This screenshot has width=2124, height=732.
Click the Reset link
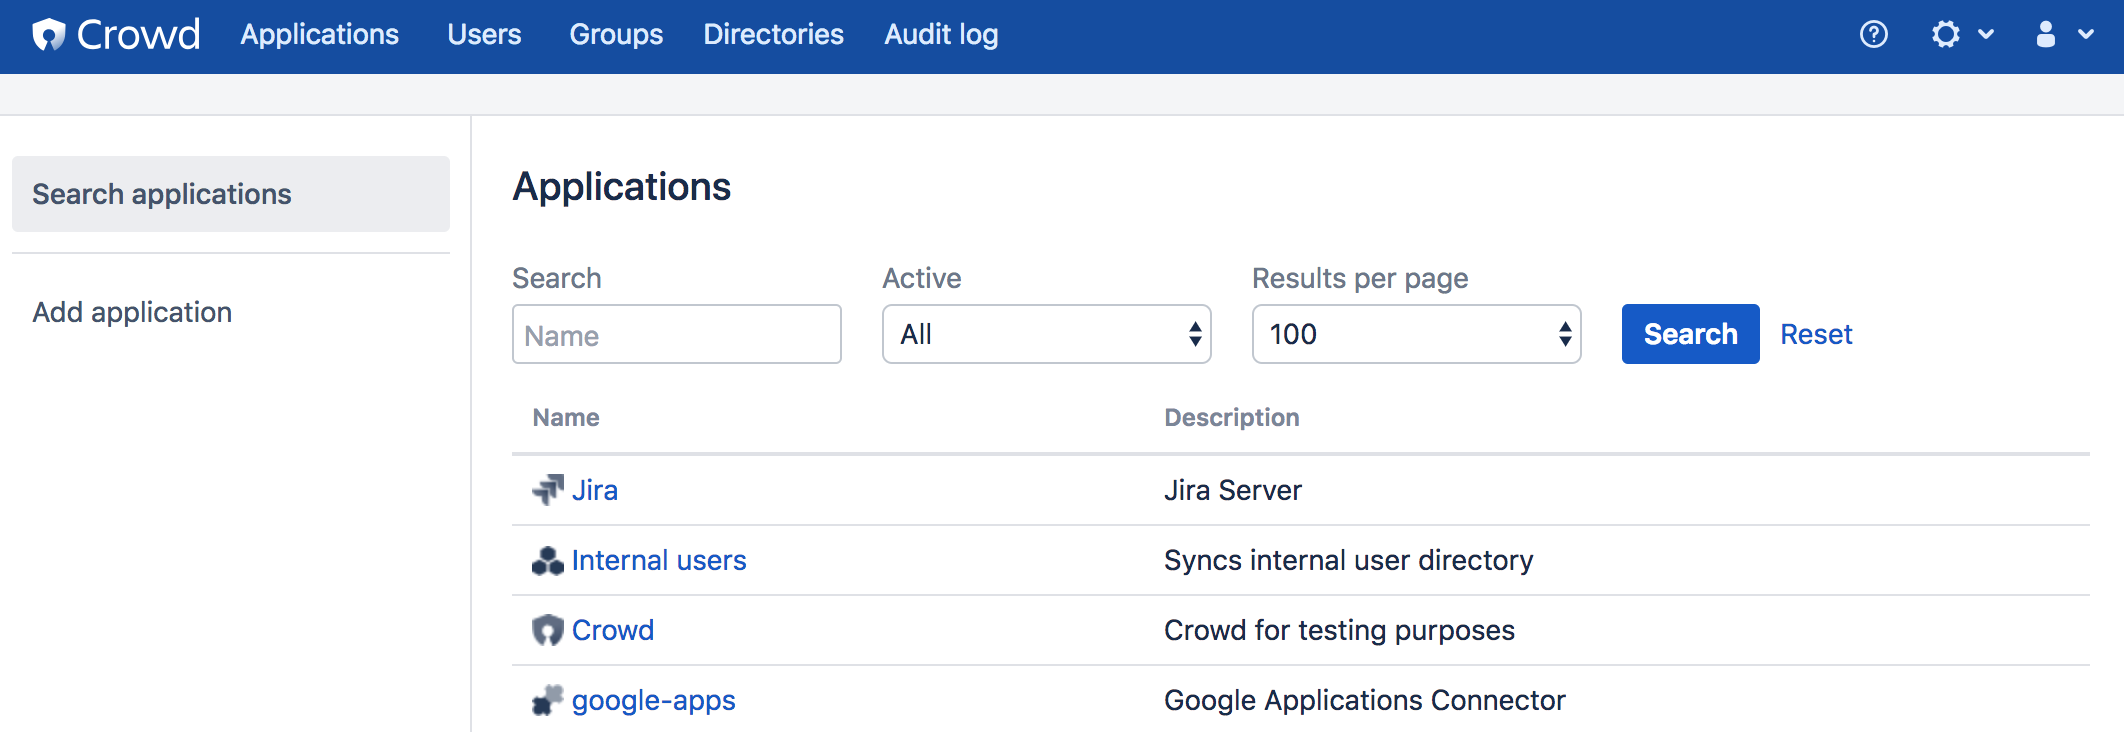[1816, 334]
